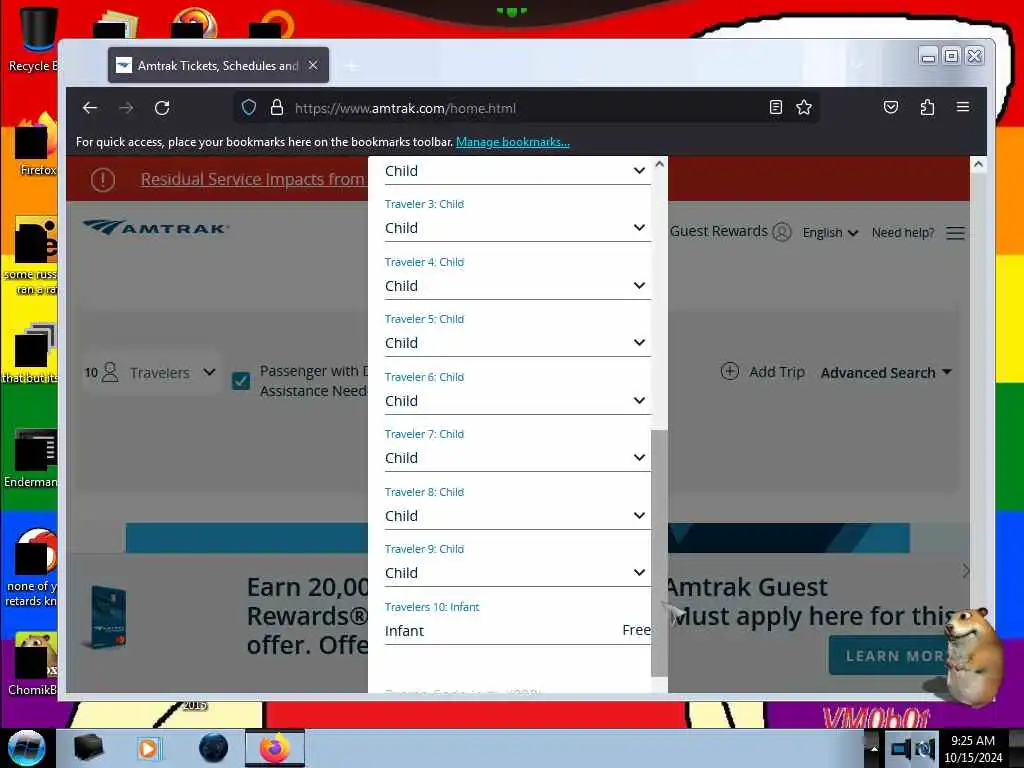Click the Add Trip plus button
The height and width of the screenshot is (768, 1024).
pyautogui.click(x=729, y=372)
